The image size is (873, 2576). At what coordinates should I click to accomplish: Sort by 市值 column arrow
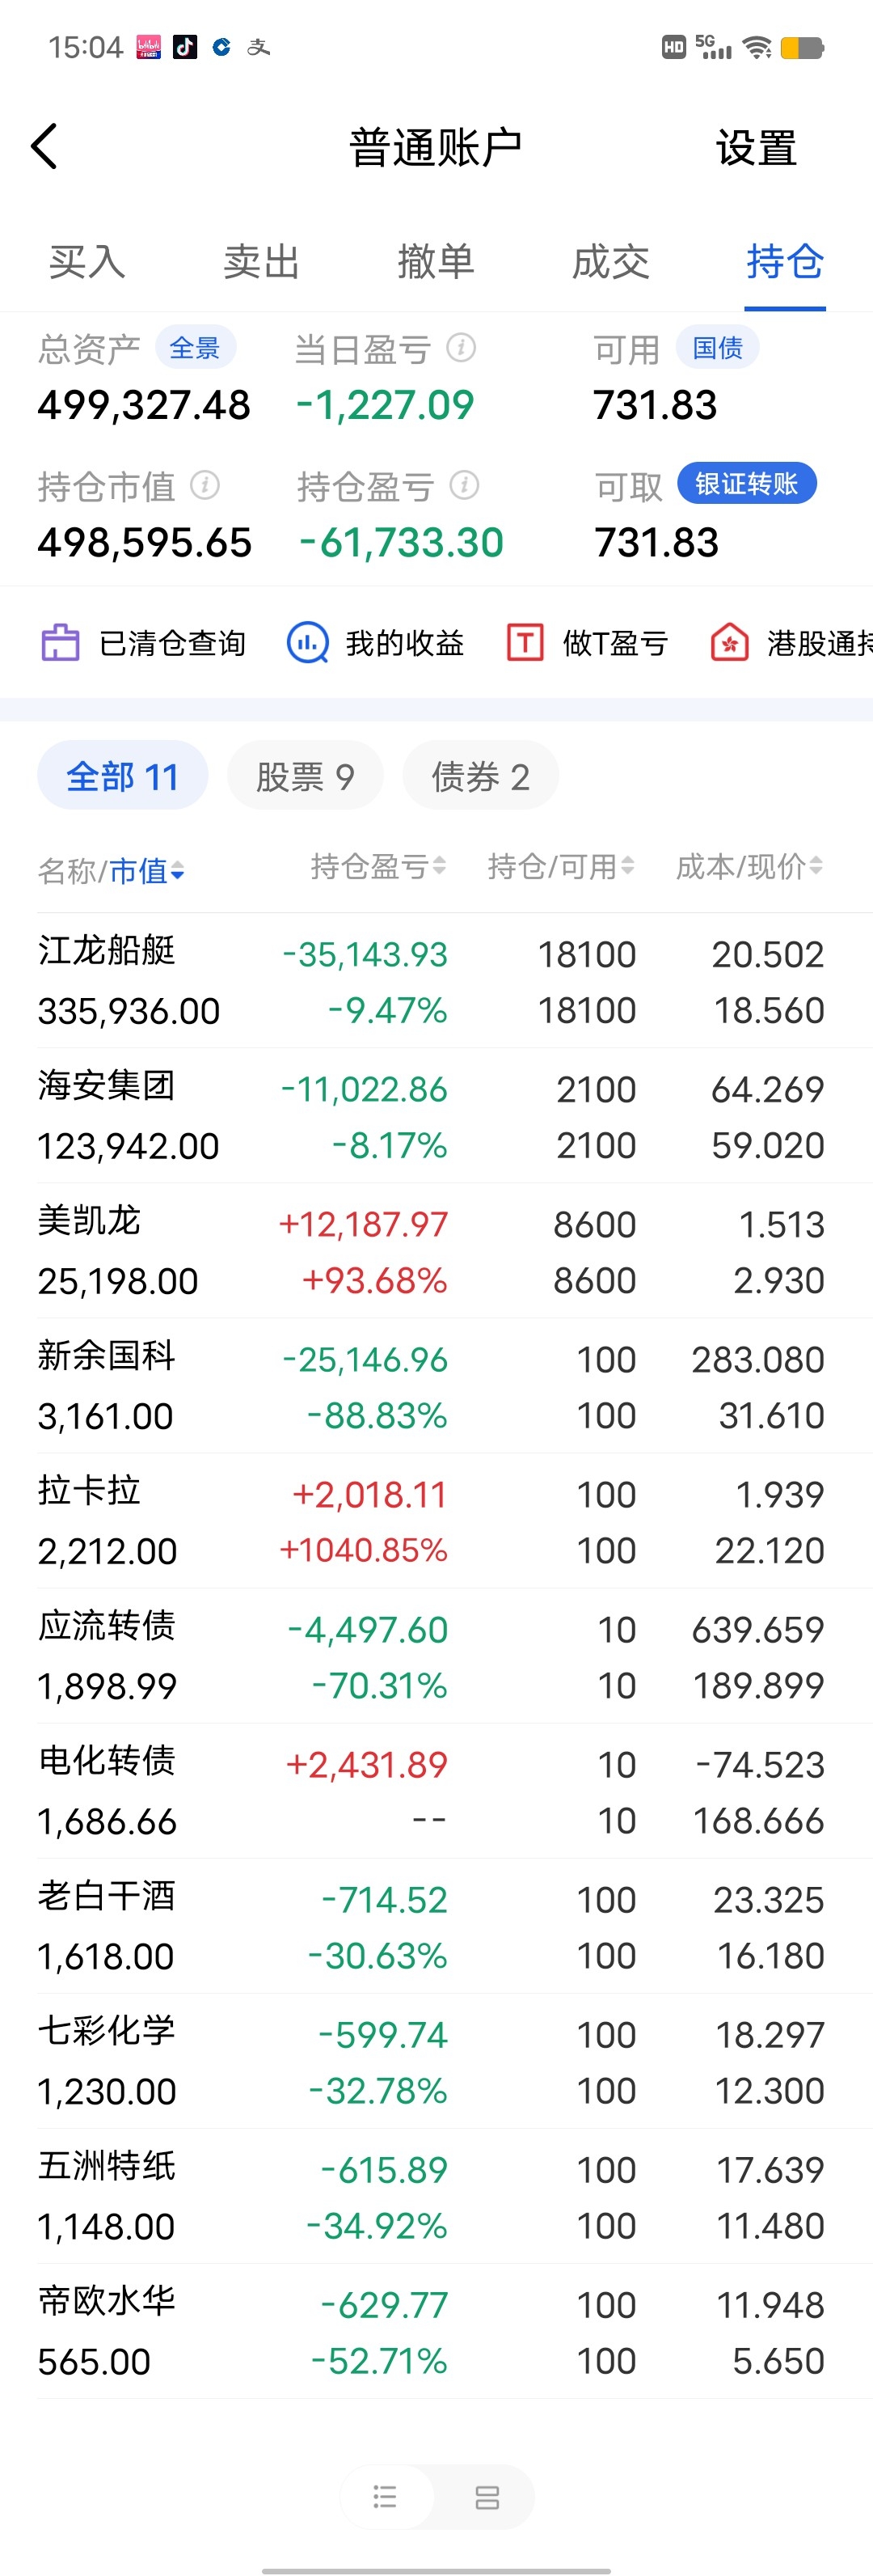pyautogui.click(x=177, y=872)
